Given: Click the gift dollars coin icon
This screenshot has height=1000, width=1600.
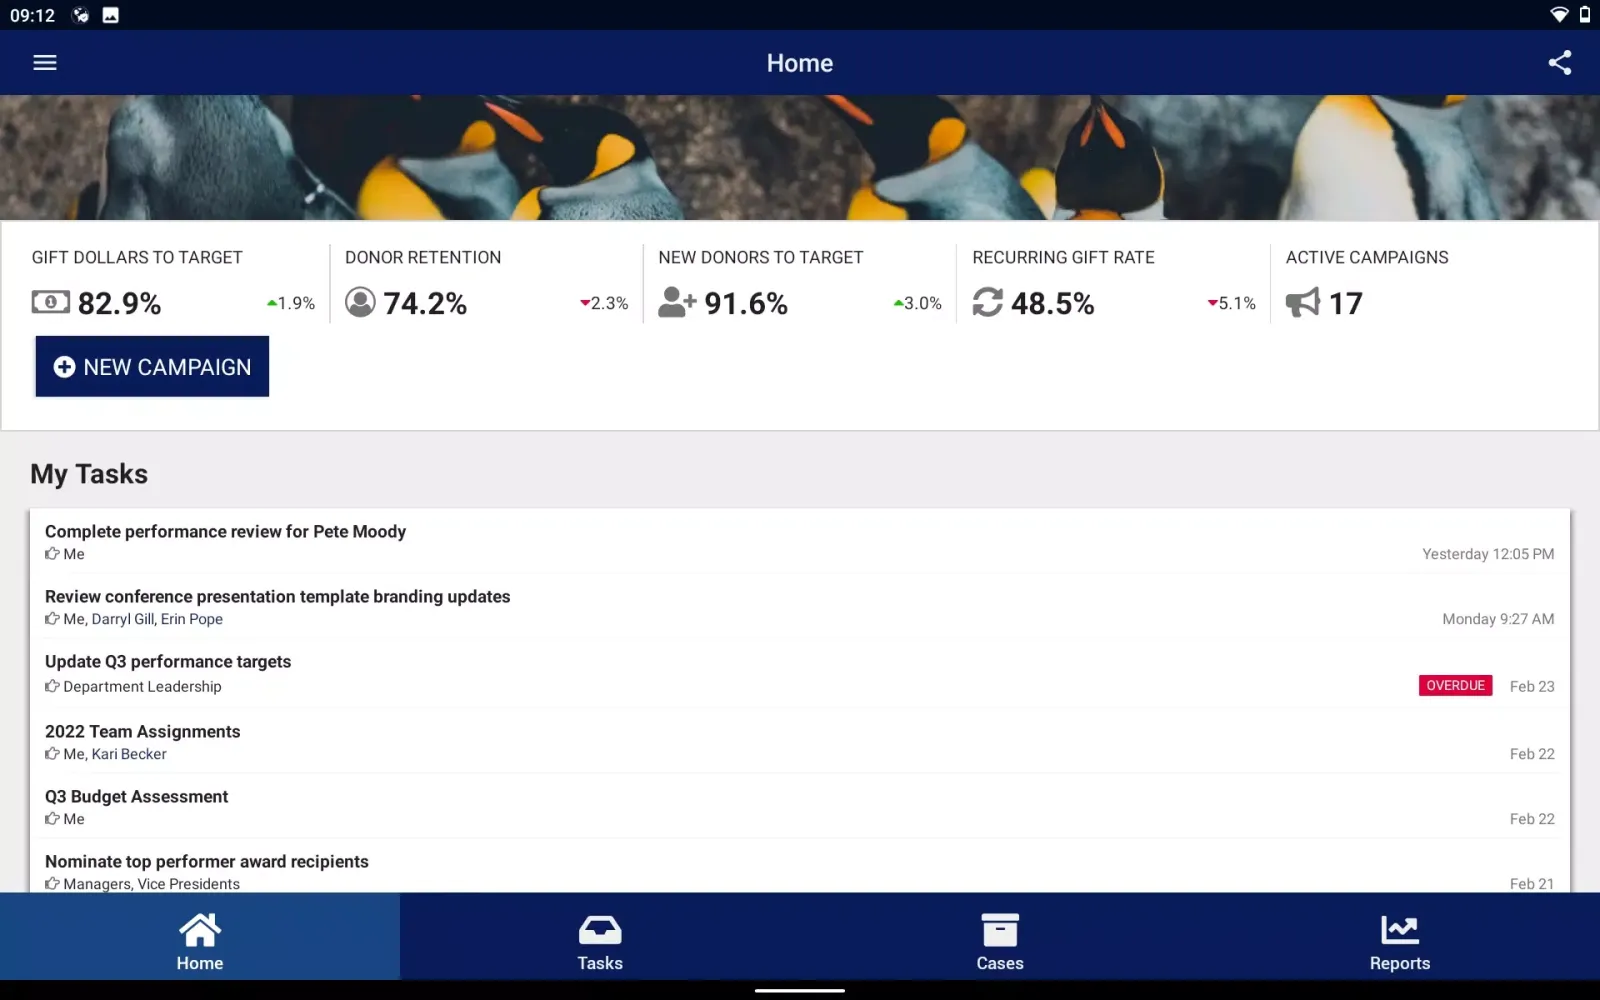Looking at the screenshot, I should [x=50, y=302].
